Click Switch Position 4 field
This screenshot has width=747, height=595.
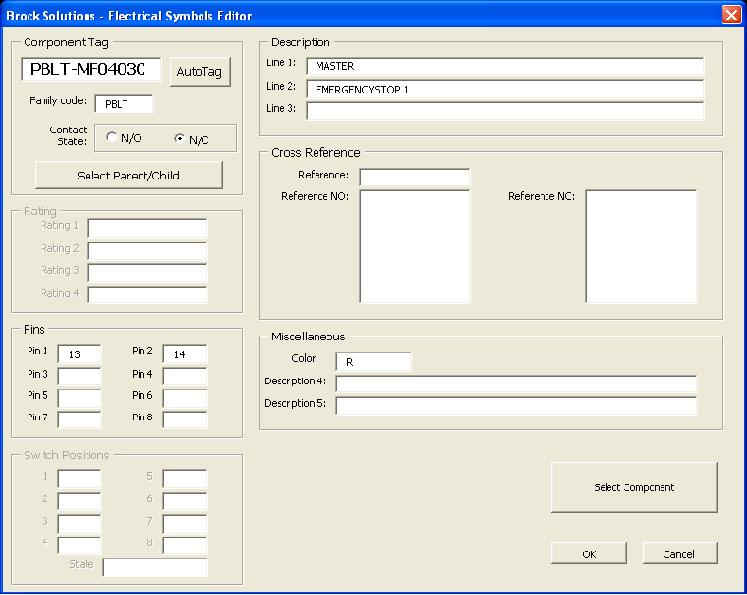(x=79, y=545)
